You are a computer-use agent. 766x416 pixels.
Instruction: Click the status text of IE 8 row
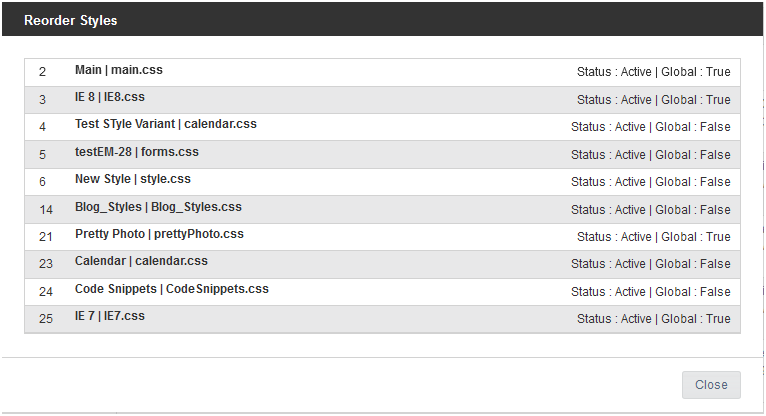pyautogui.click(x=653, y=100)
